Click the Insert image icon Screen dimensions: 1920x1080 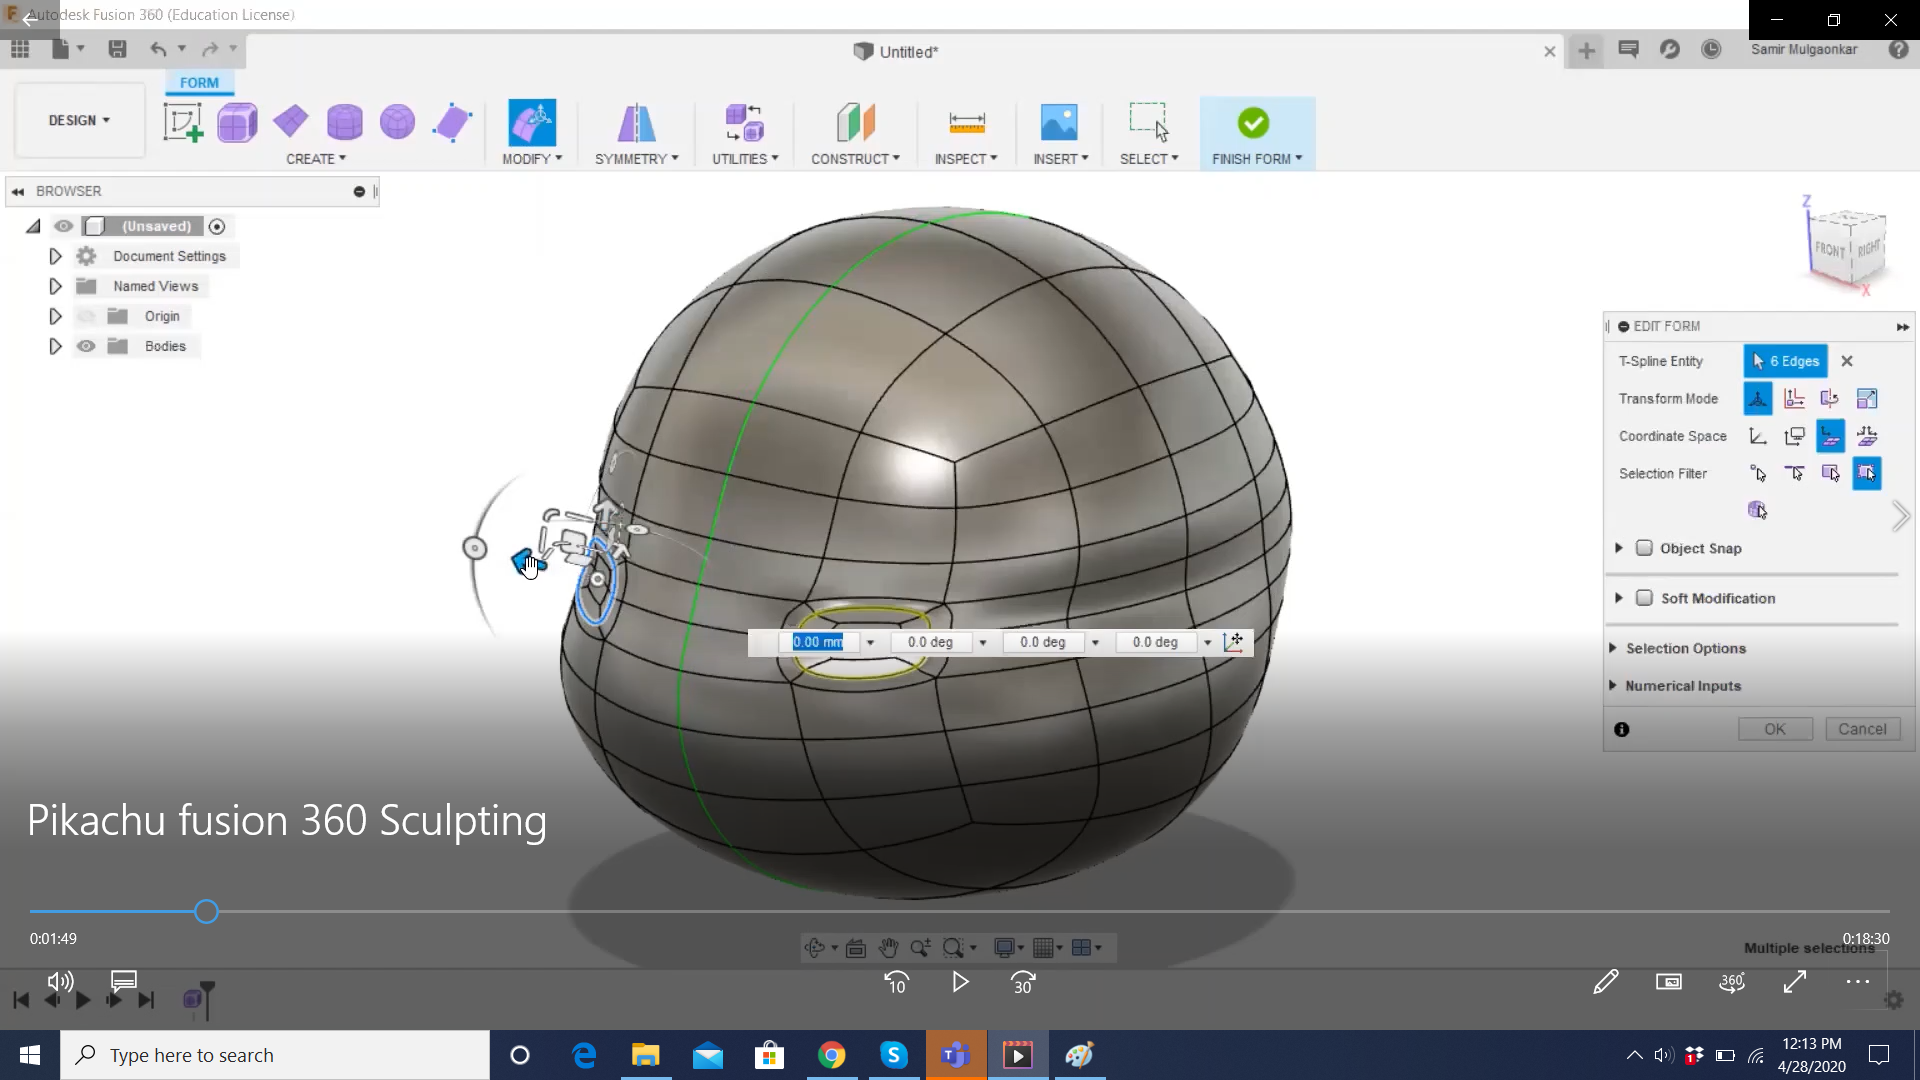1059,122
